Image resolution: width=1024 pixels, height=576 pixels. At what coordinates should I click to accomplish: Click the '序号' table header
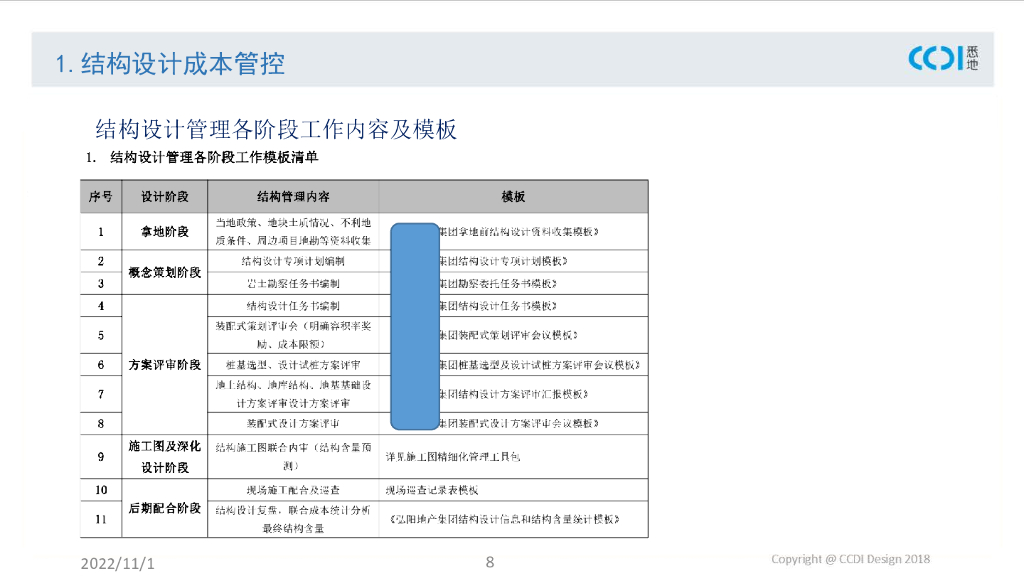pos(101,197)
